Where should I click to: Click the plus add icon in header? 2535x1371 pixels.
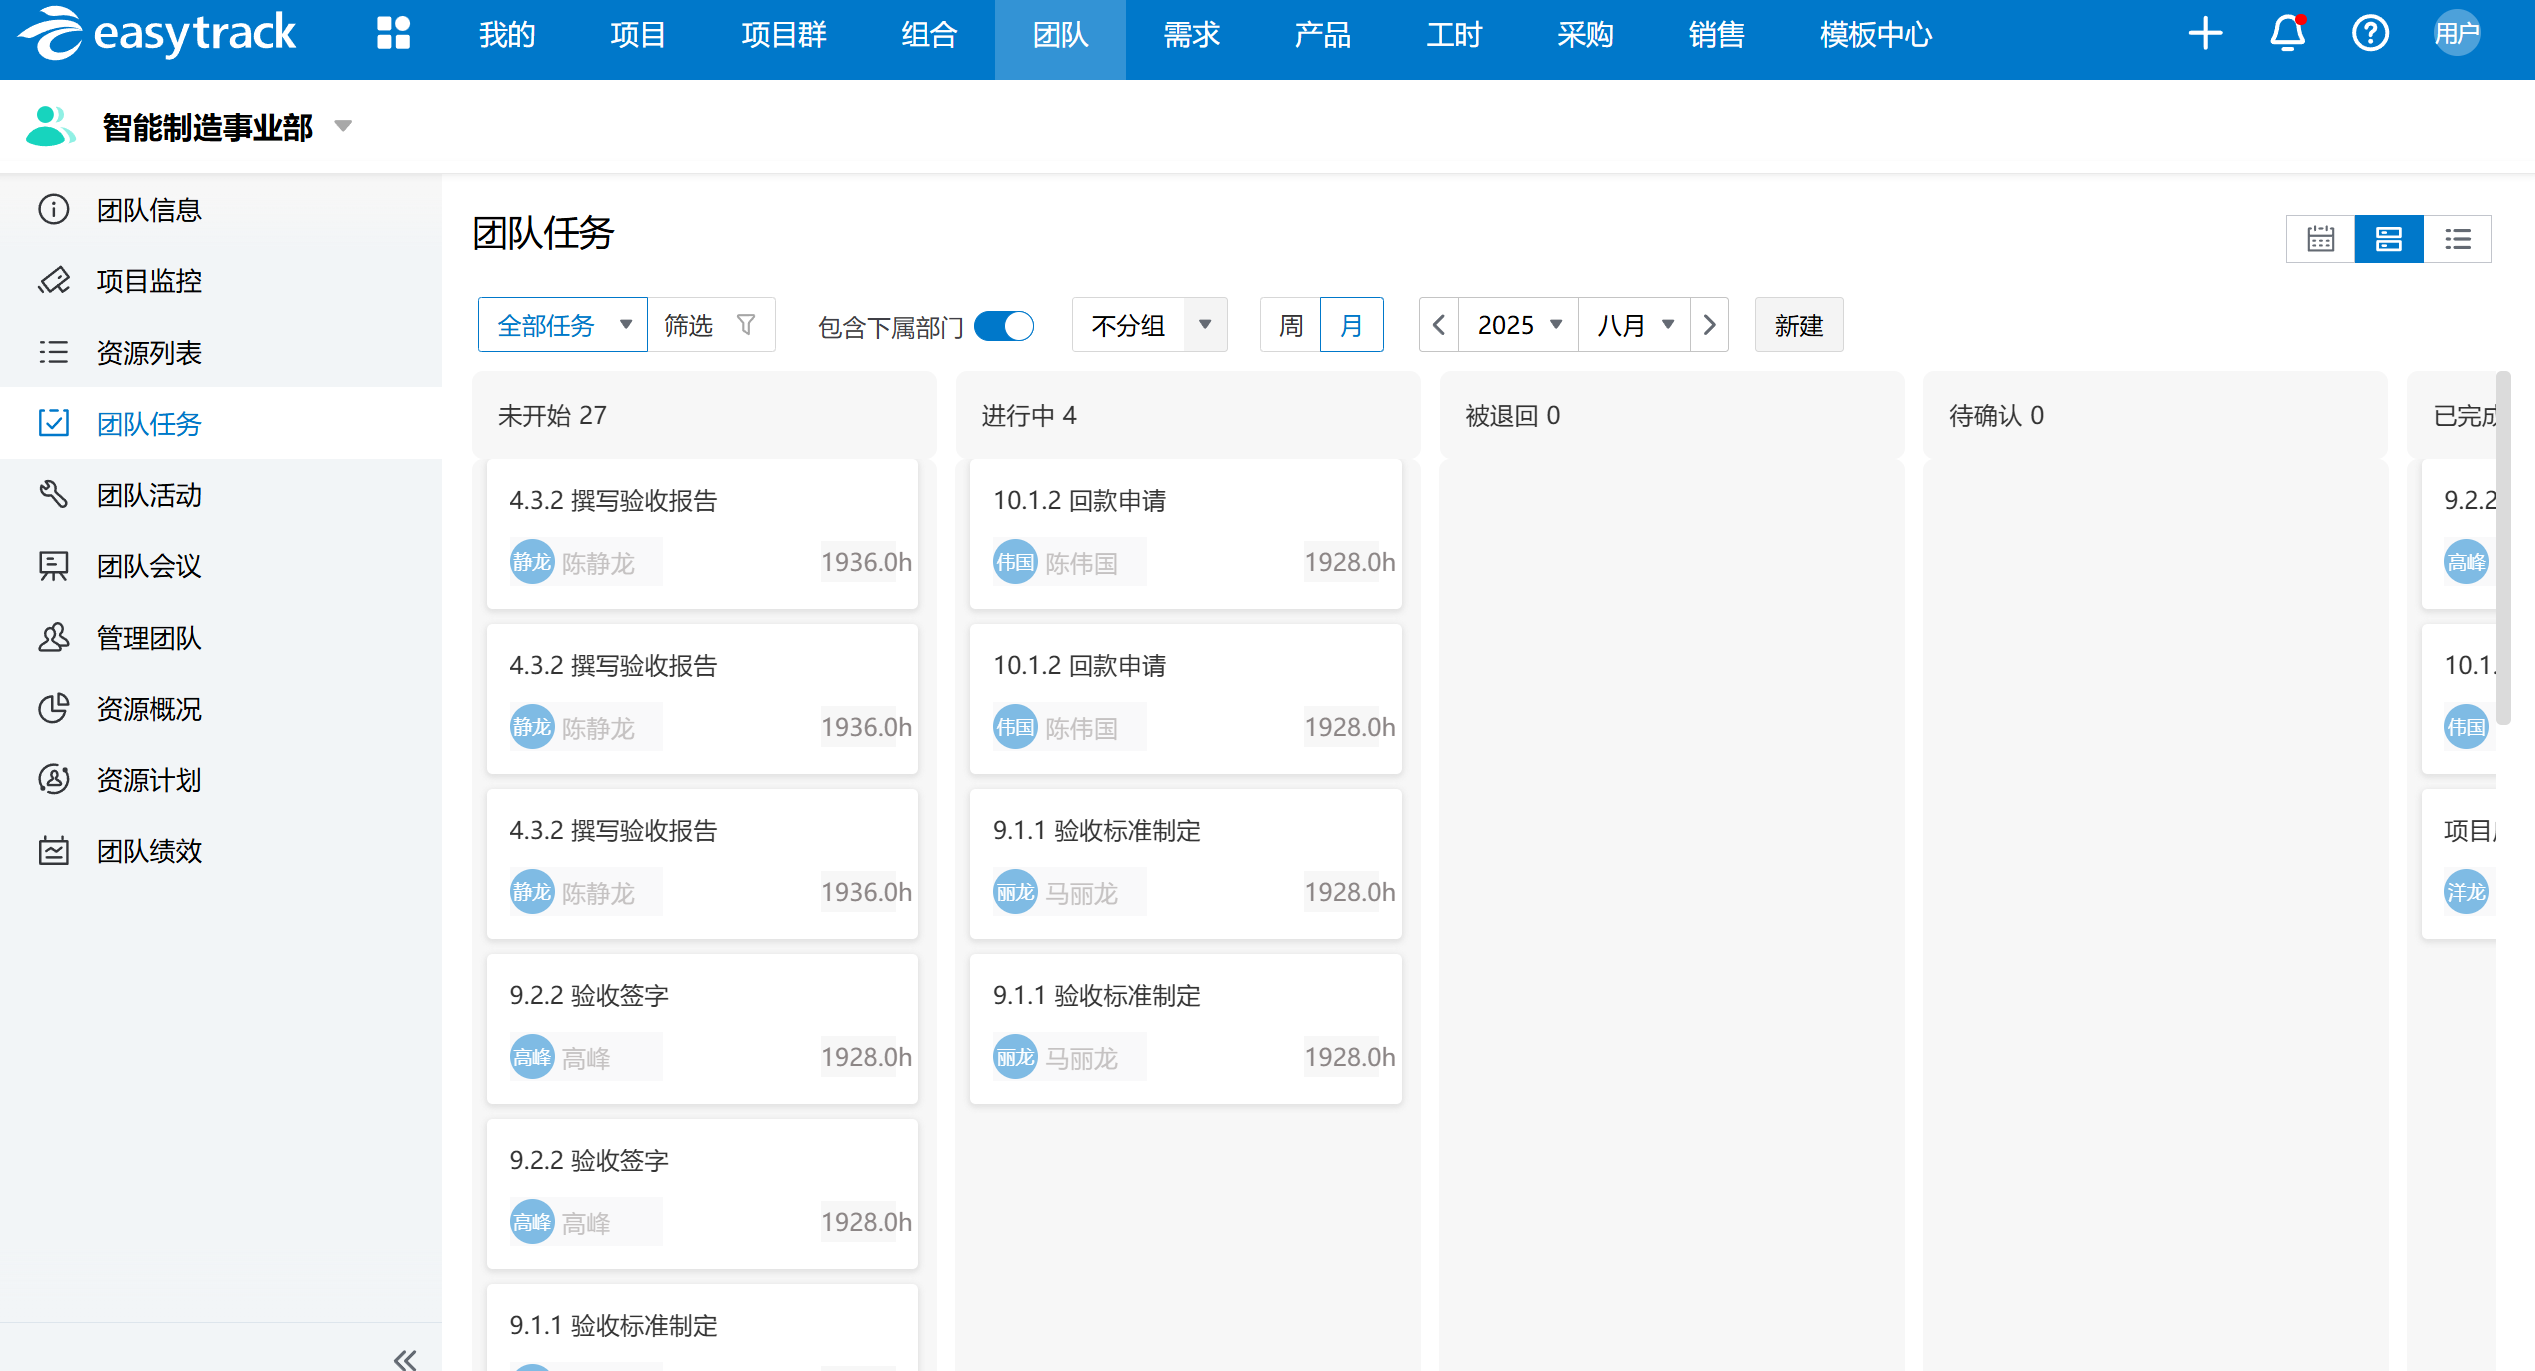2205,34
